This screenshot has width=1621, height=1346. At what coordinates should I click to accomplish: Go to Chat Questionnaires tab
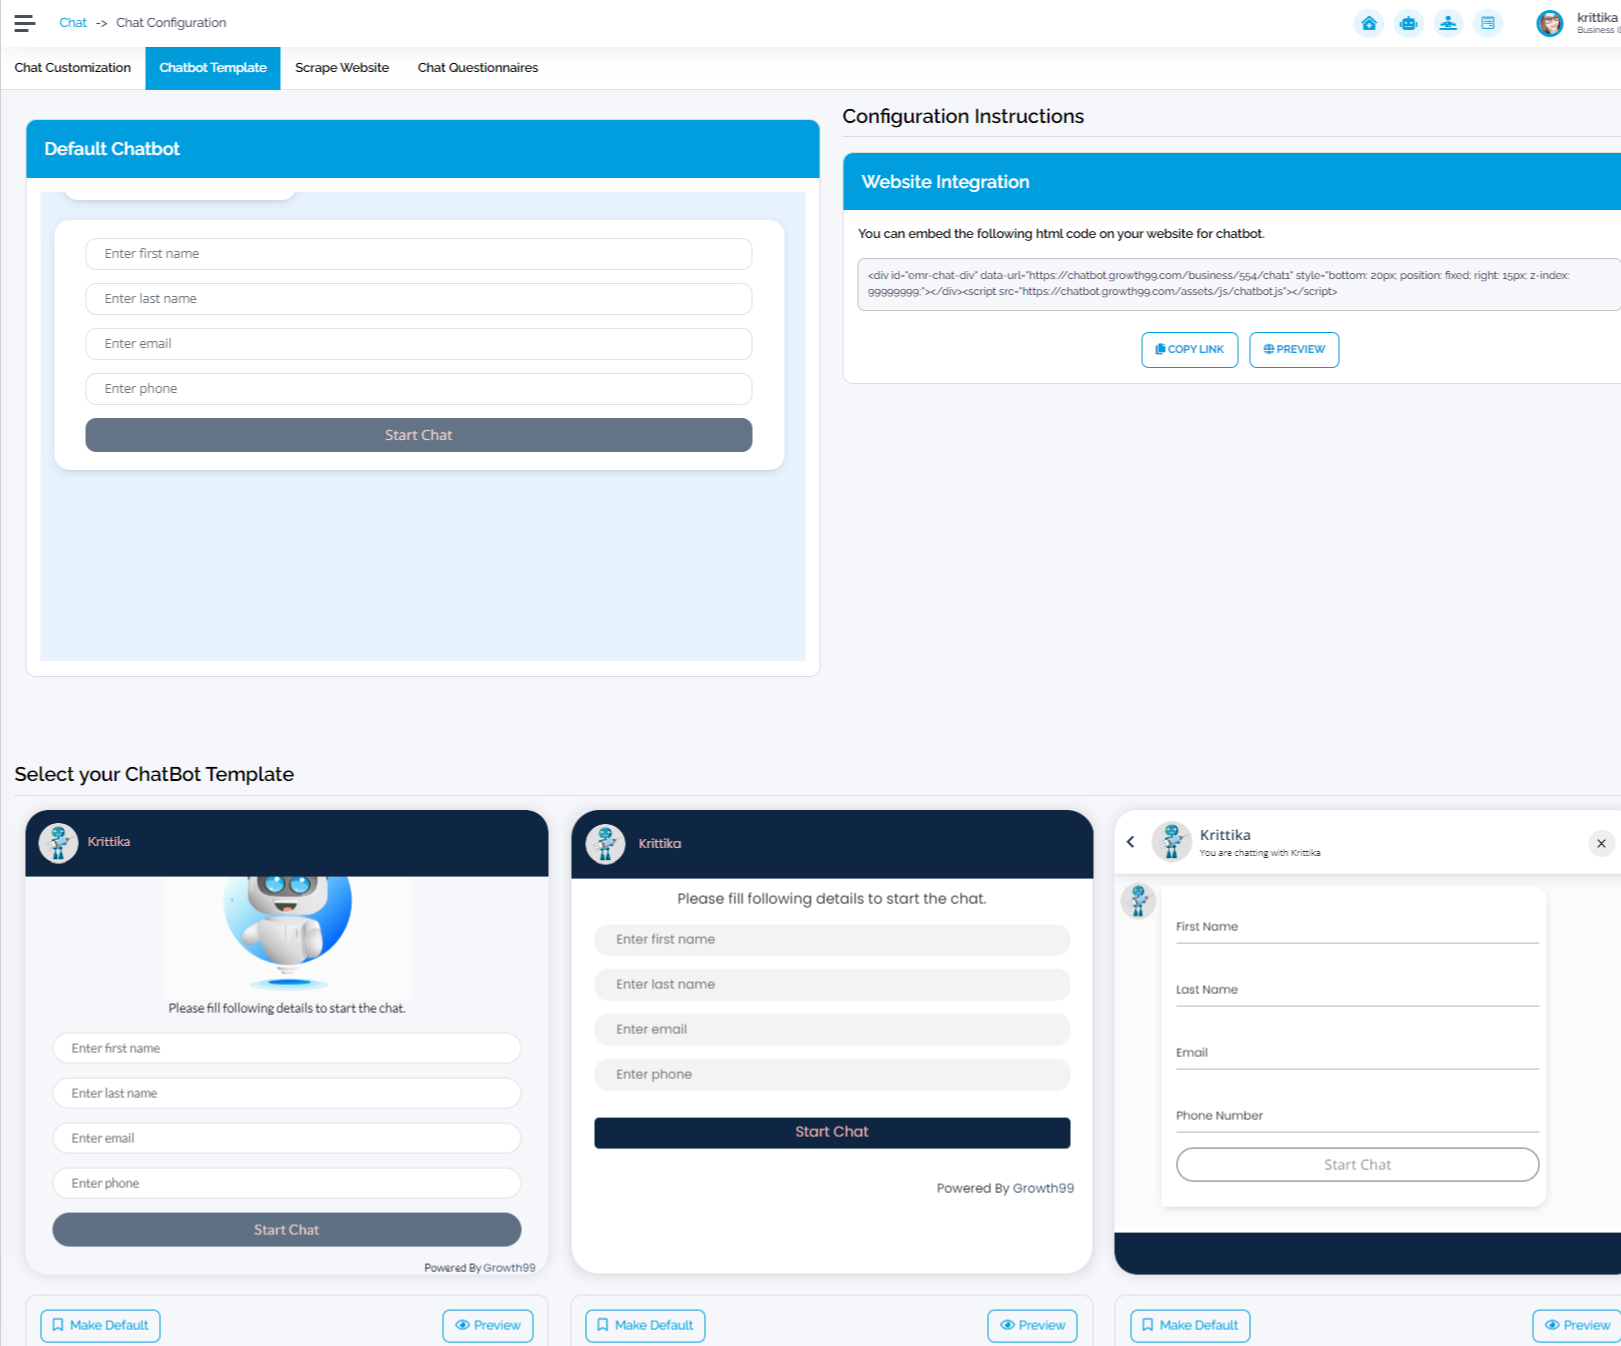click(x=478, y=68)
